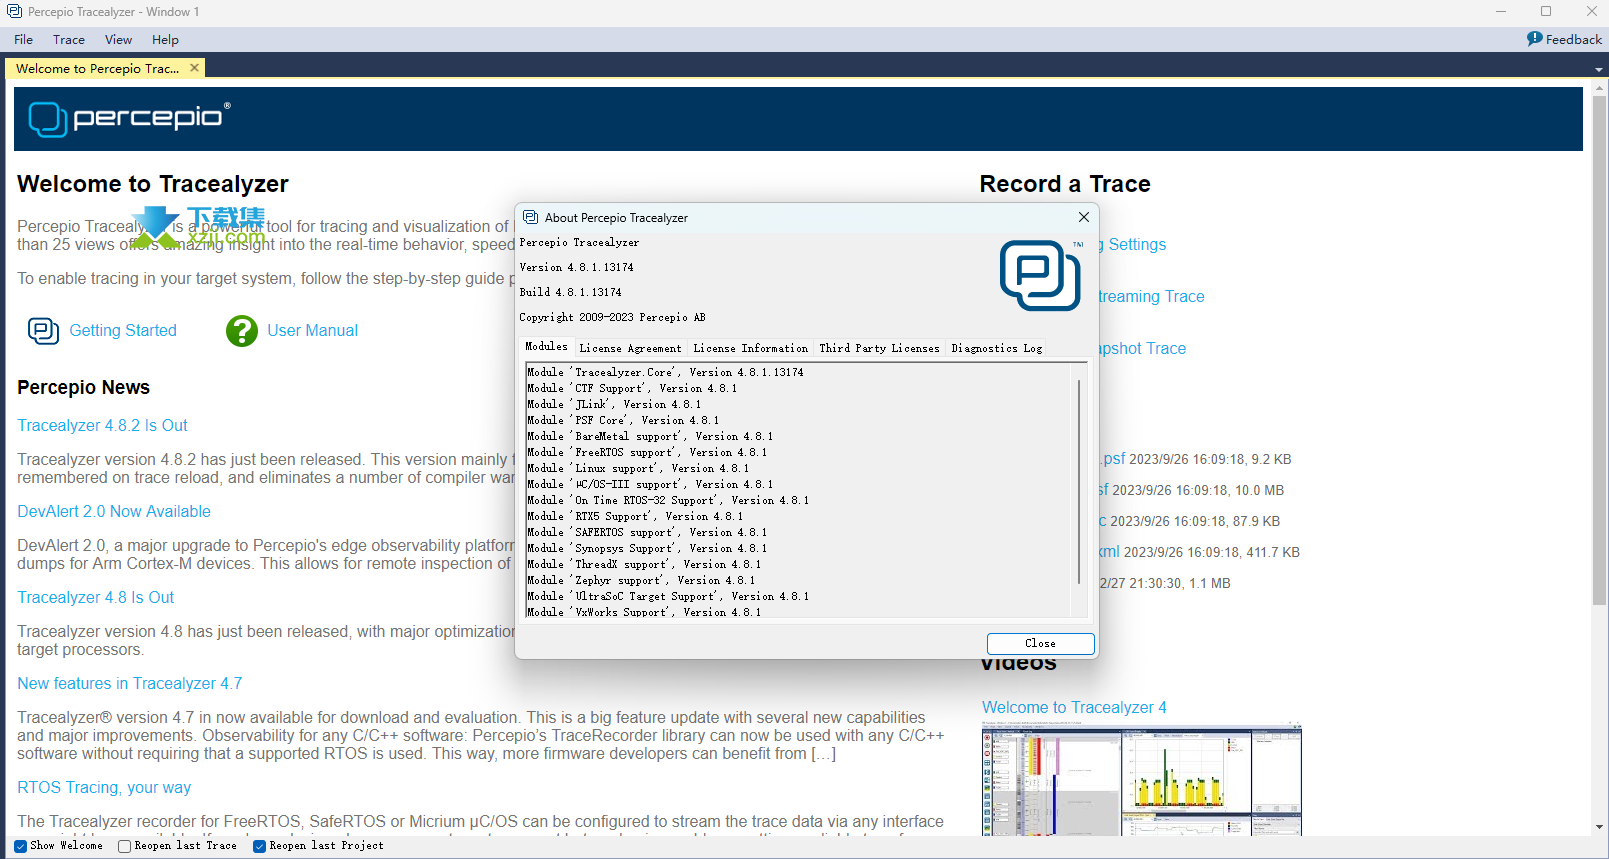Open the DevAlert 2.0 Now Available article
This screenshot has height=859, width=1609.
(x=114, y=512)
